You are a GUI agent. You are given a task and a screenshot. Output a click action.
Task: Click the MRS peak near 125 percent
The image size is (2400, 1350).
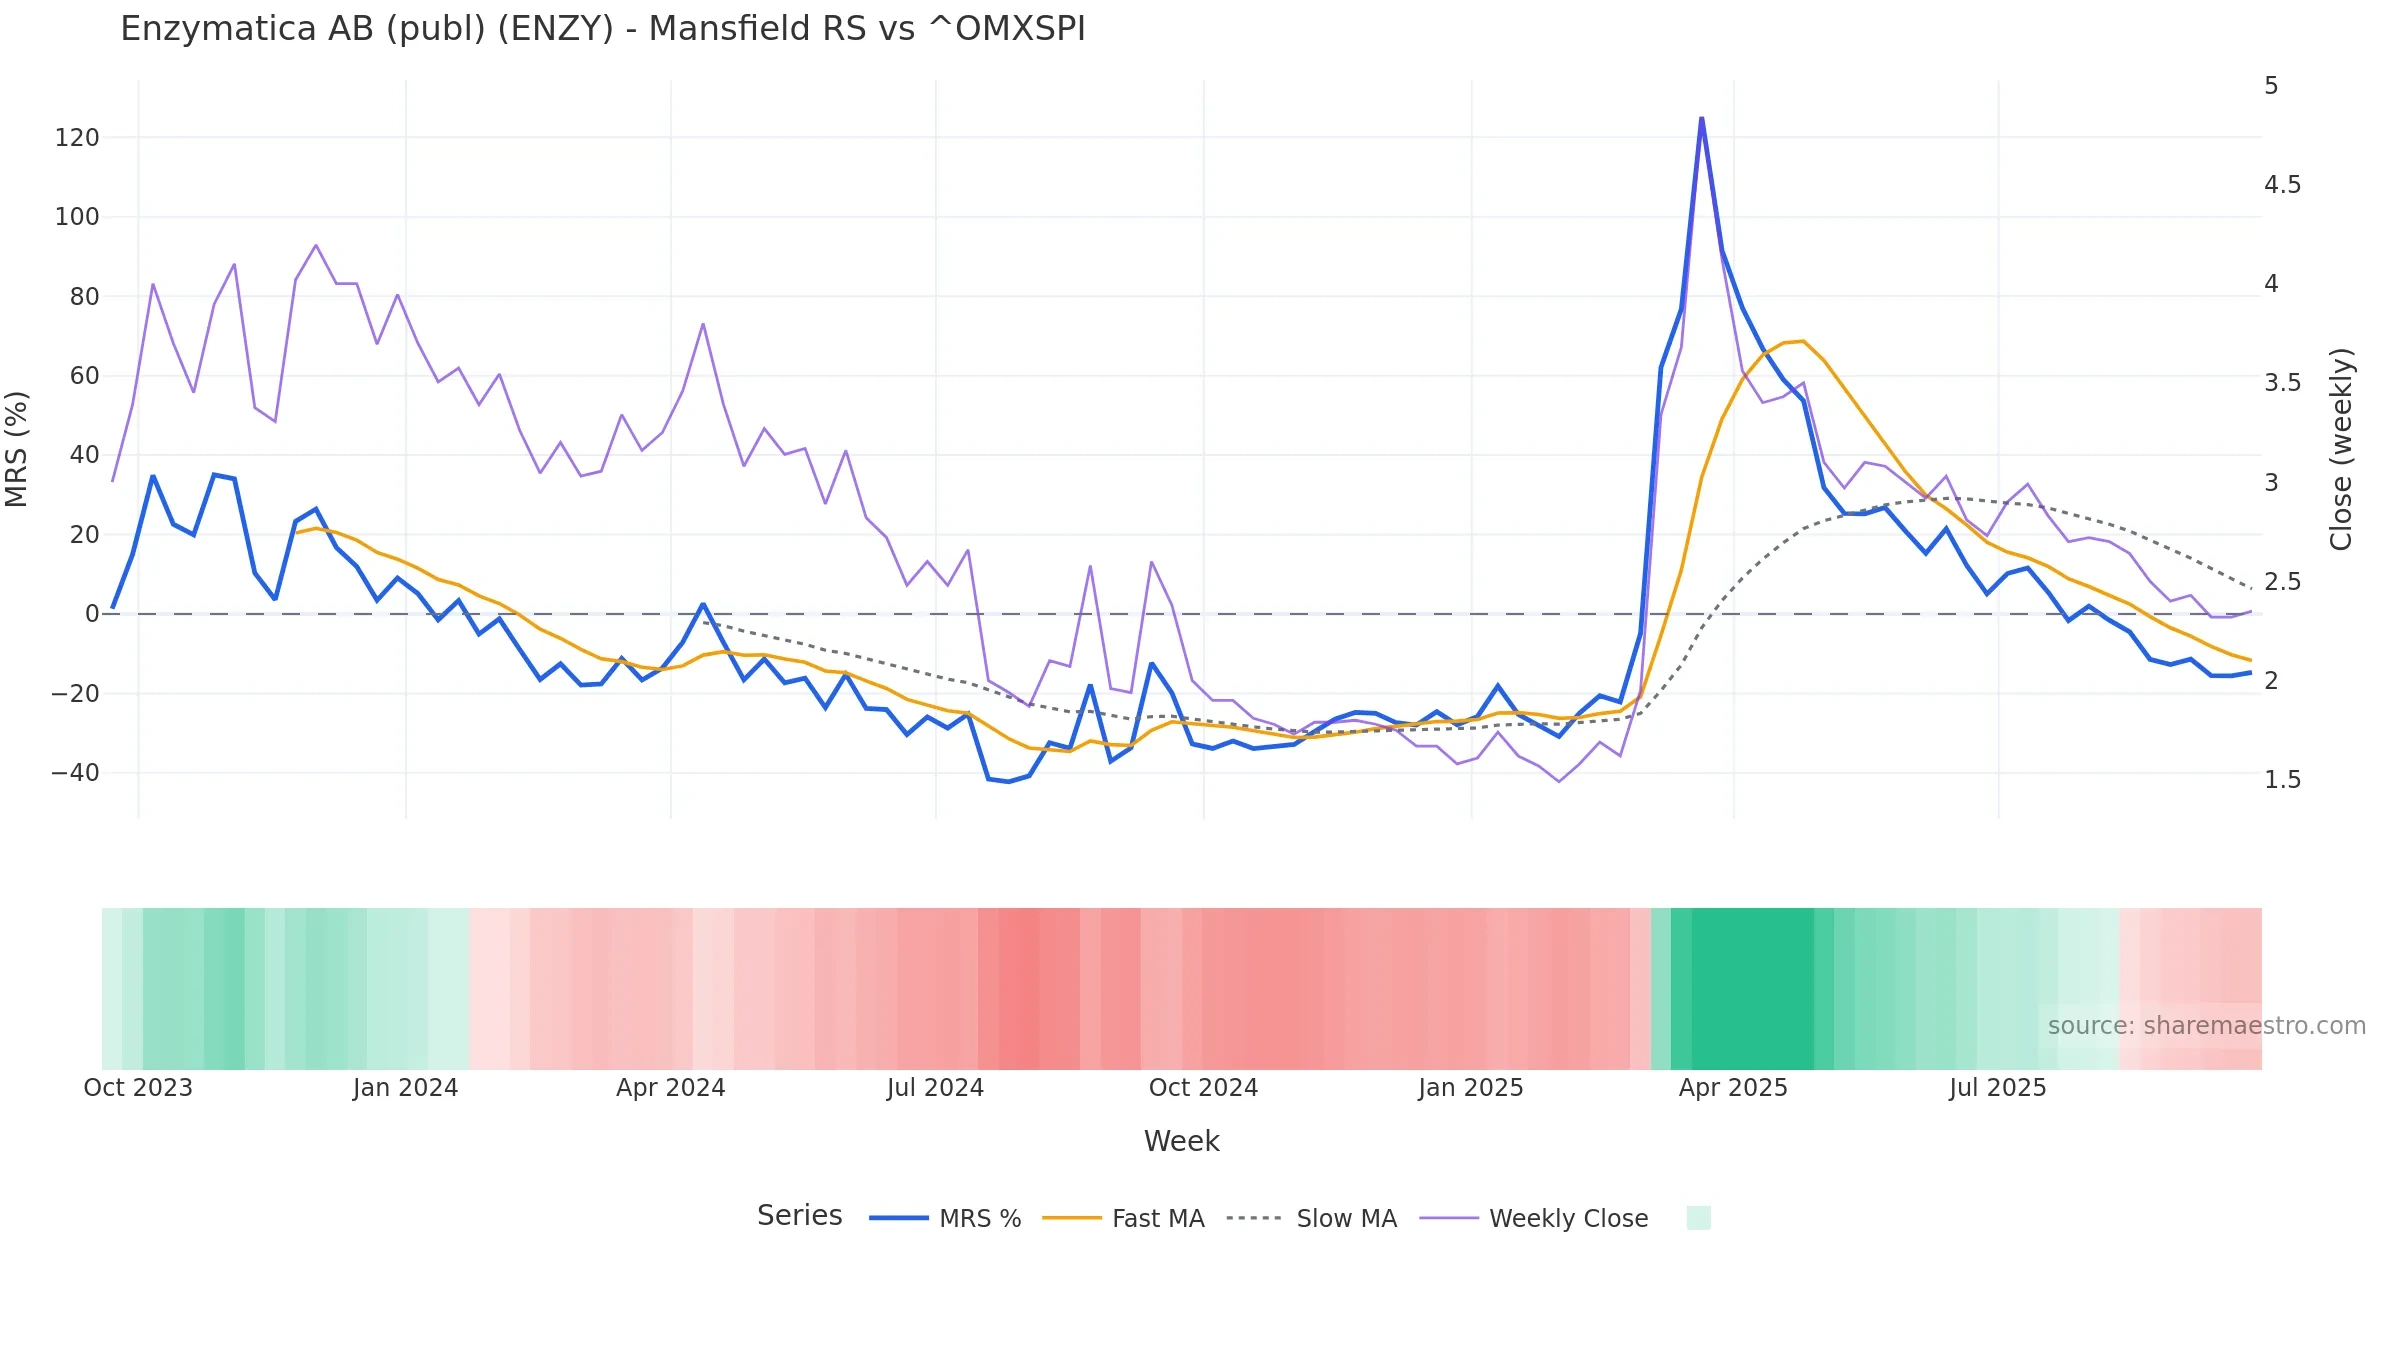coord(1702,119)
